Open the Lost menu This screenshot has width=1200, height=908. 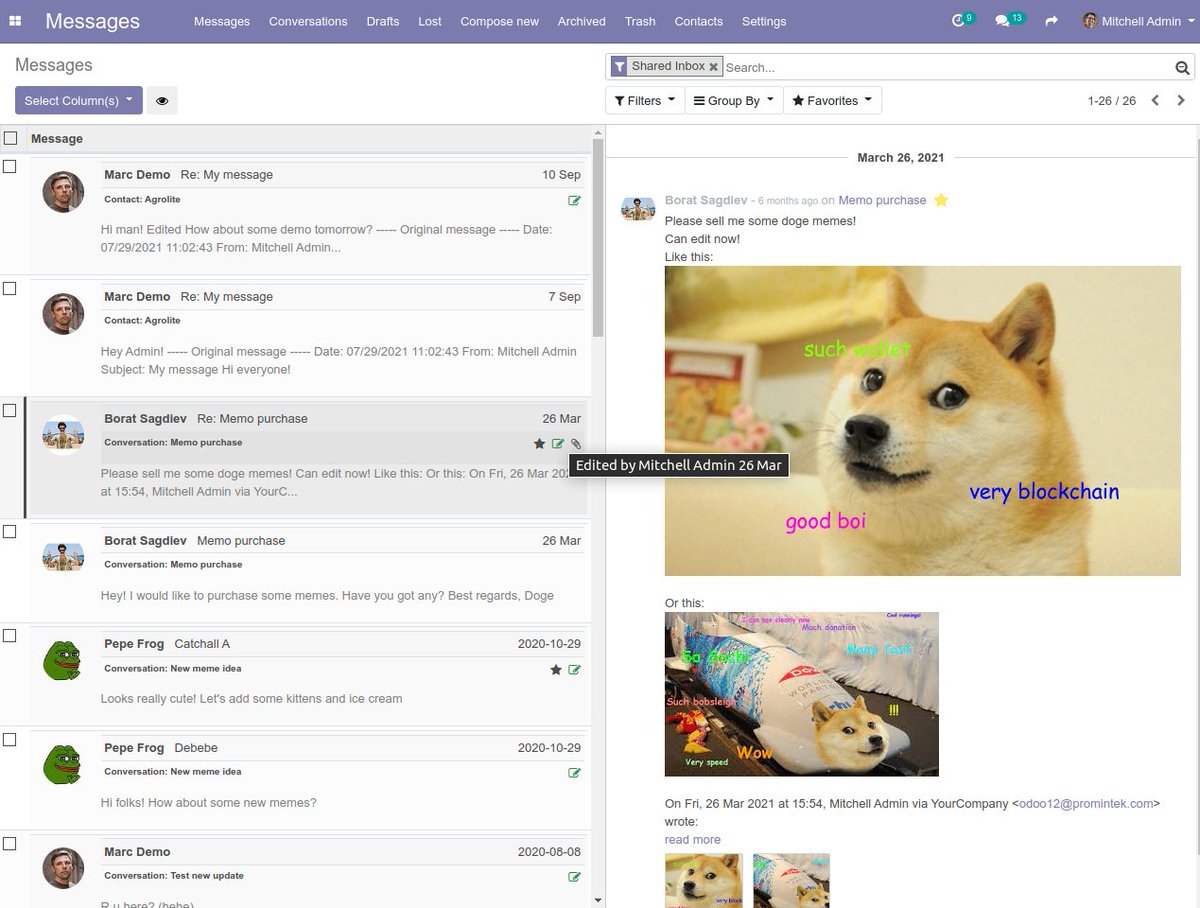pos(430,21)
